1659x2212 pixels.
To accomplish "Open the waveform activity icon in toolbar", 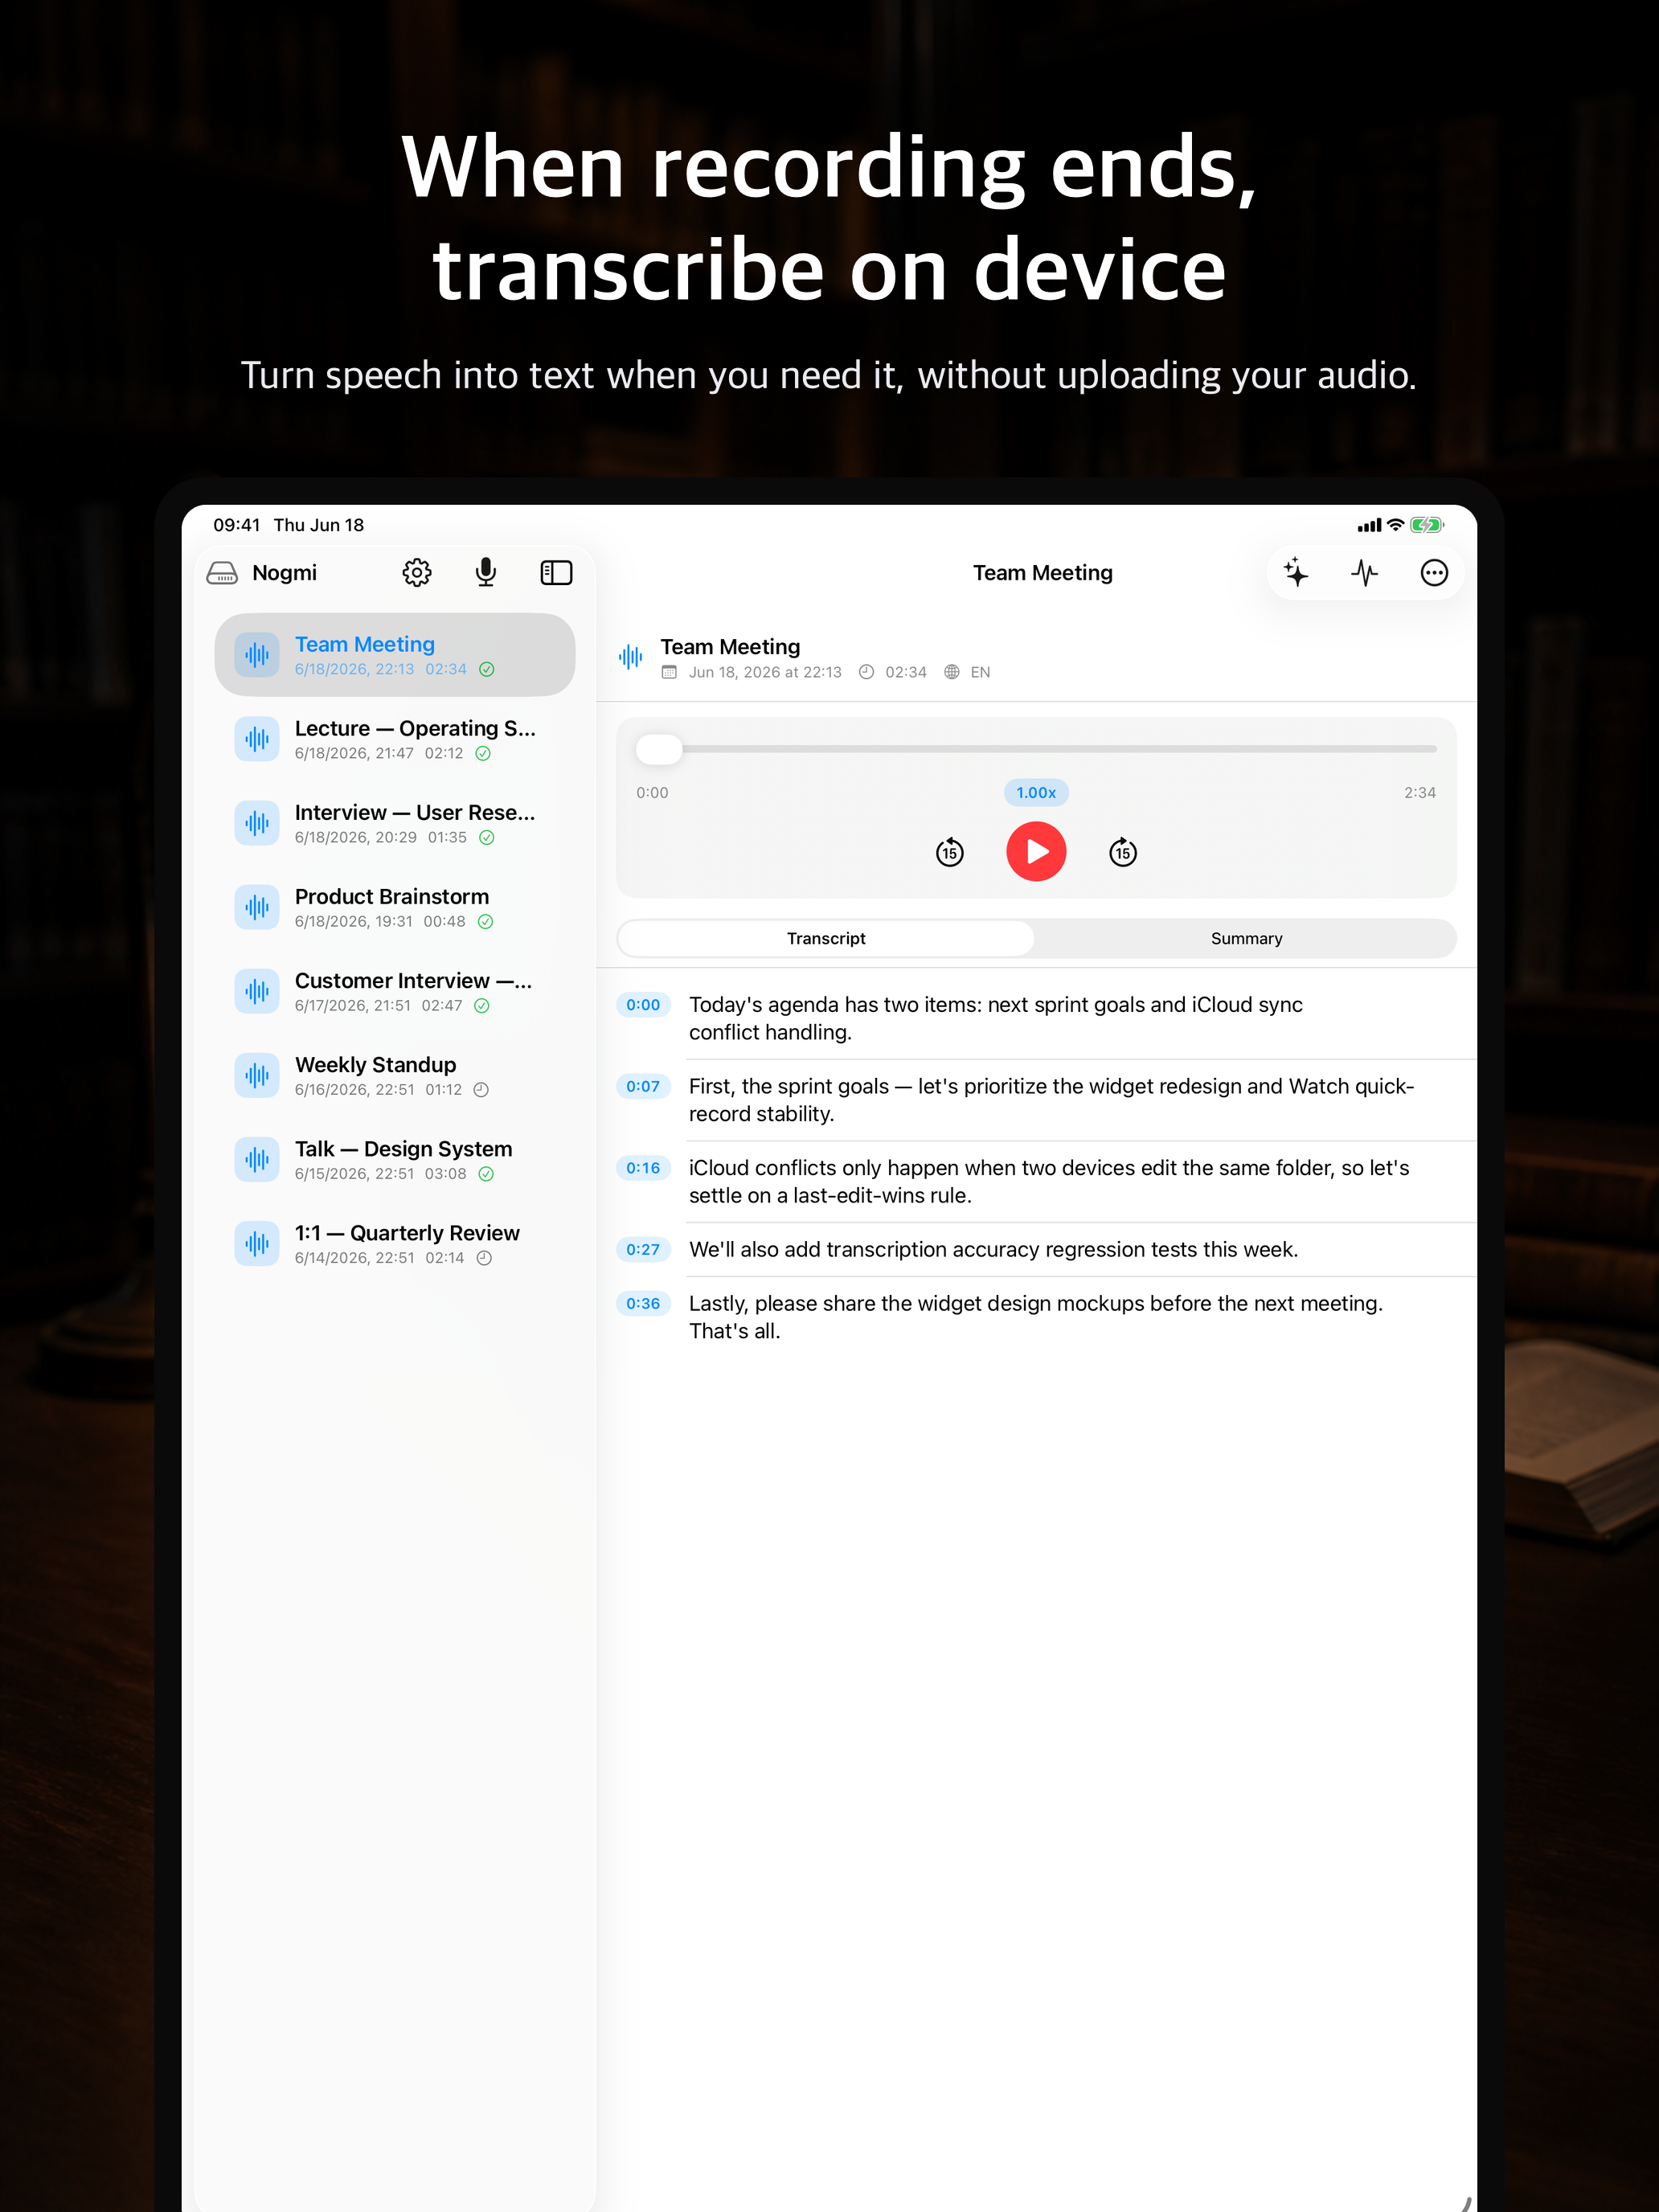I will pos(1365,572).
